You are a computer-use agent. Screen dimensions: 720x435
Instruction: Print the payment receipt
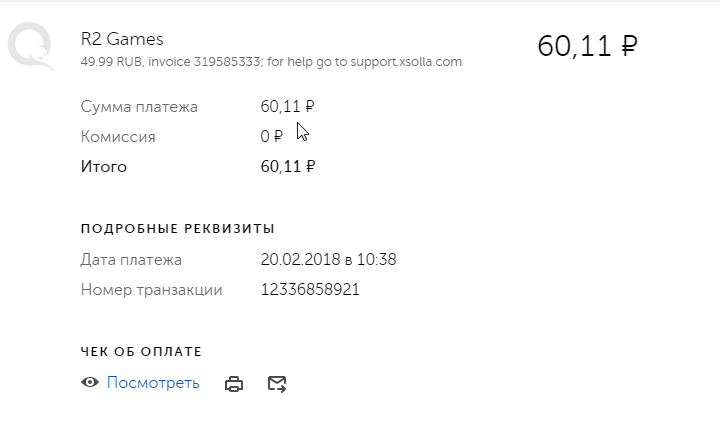234,383
